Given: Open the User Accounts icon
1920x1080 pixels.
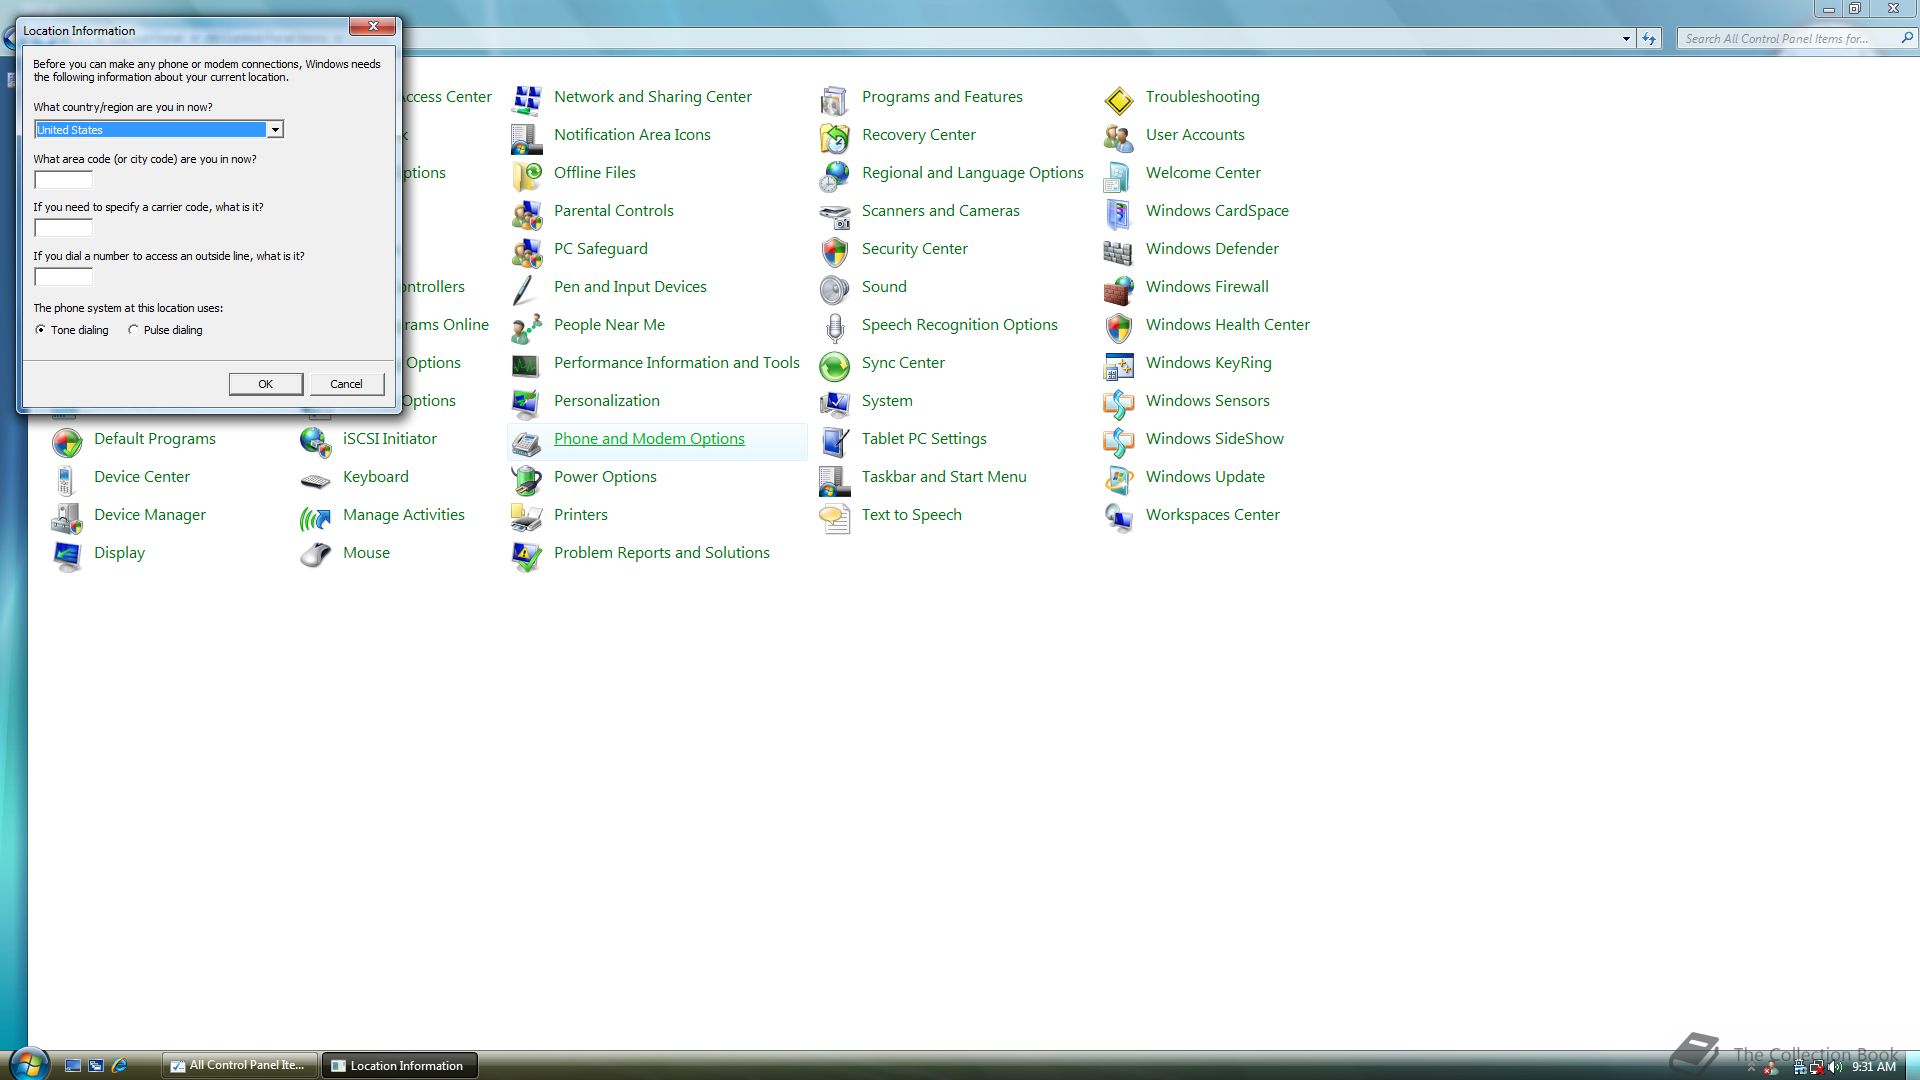Looking at the screenshot, I should tap(1118, 136).
